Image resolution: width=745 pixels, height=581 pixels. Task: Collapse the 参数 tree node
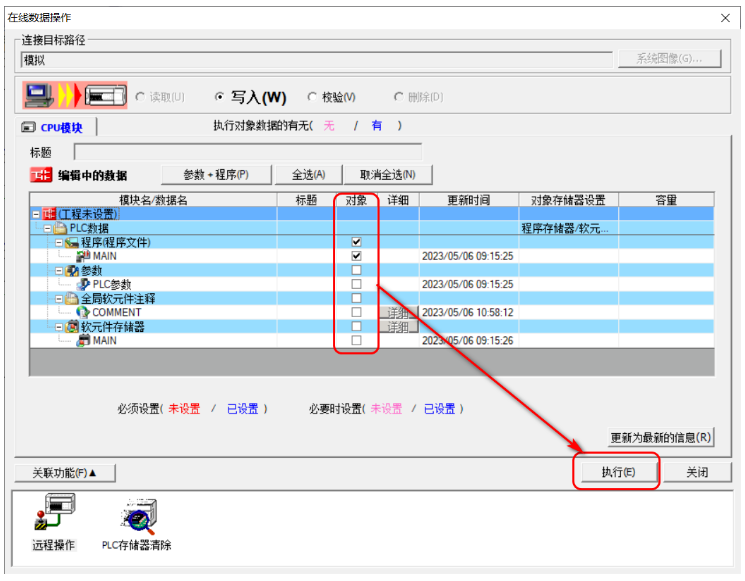(x=59, y=271)
